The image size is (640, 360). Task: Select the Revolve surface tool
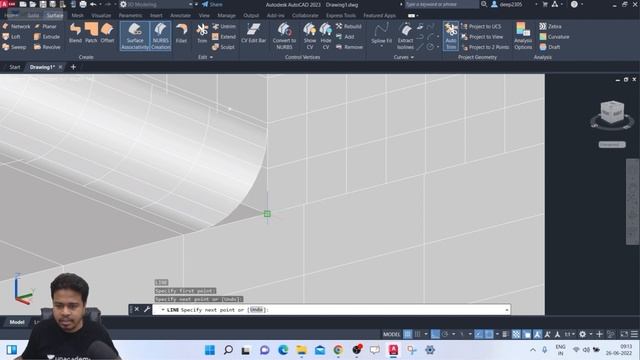(x=47, y=47)
